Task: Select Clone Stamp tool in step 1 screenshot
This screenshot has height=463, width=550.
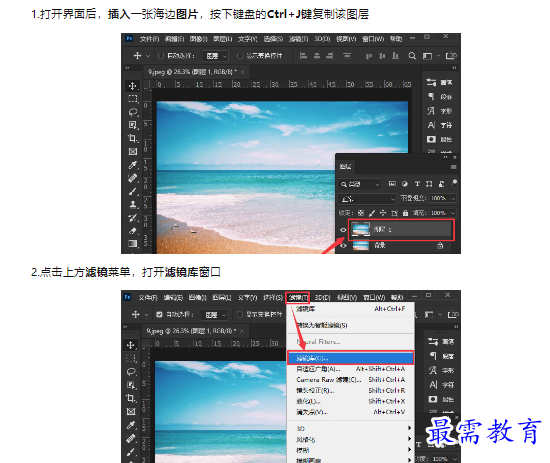Action: [133, 204]
